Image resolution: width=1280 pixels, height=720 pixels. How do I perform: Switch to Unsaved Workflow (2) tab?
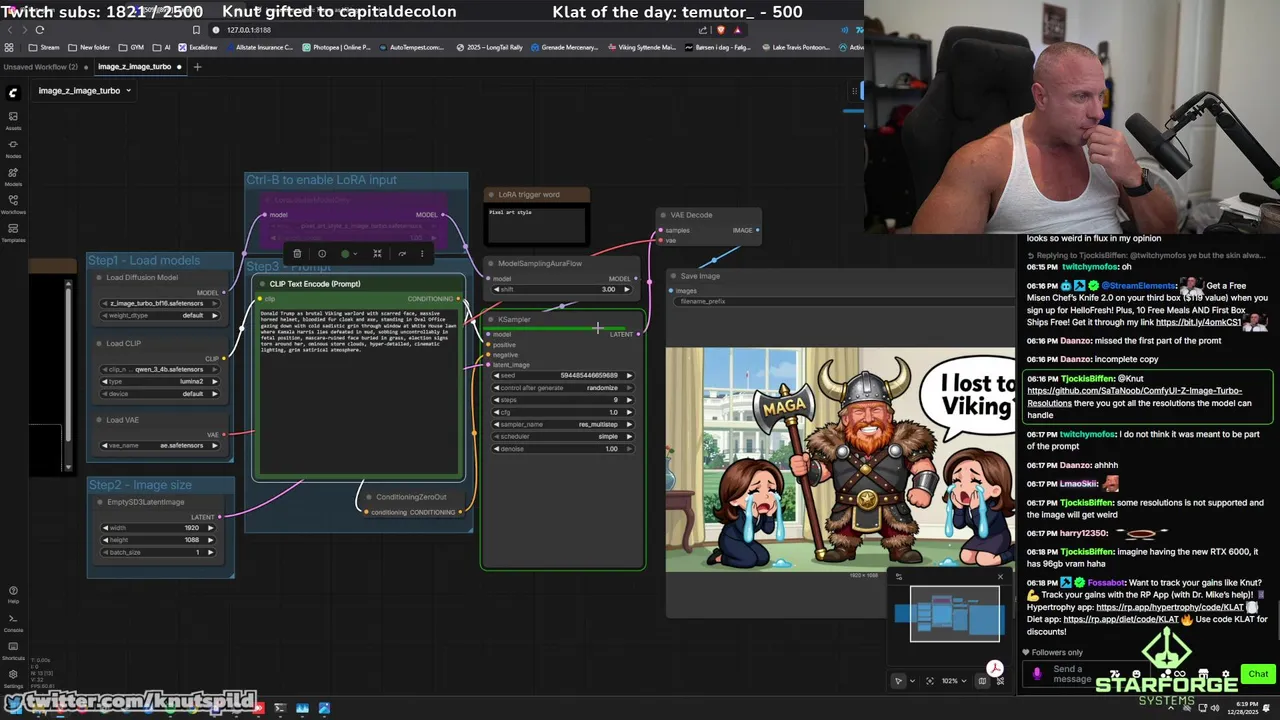coord(40,67)
